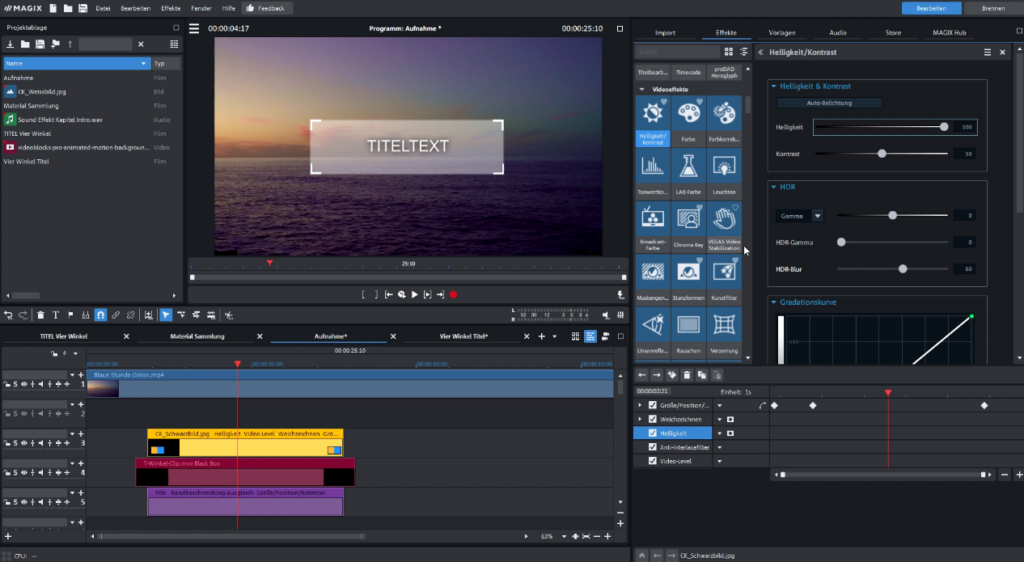The height and width of the screenshot is (562, 1024).
Task: Adjust the Kontrast slider handle
Action: click(882, 154)
